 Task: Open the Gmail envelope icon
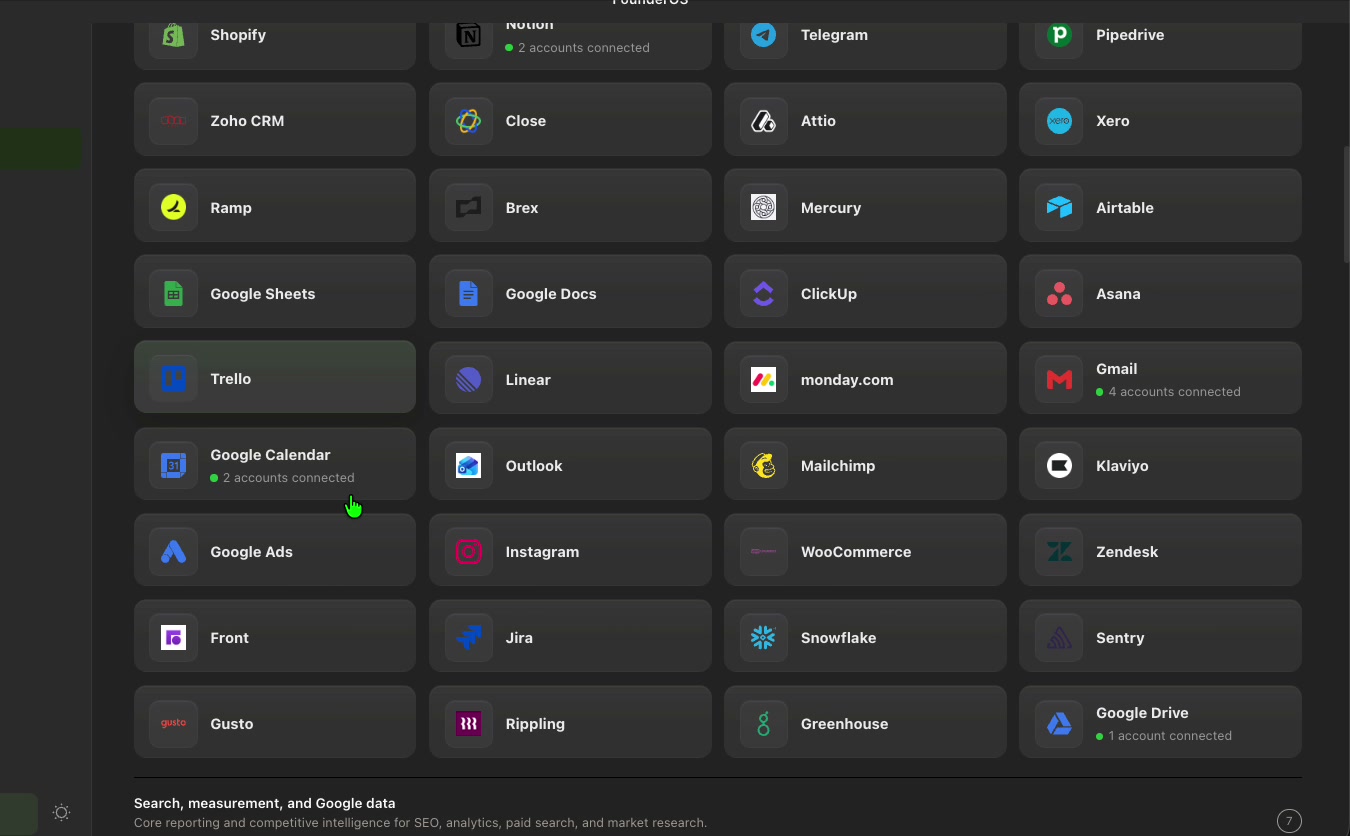tap(1059, 379)
